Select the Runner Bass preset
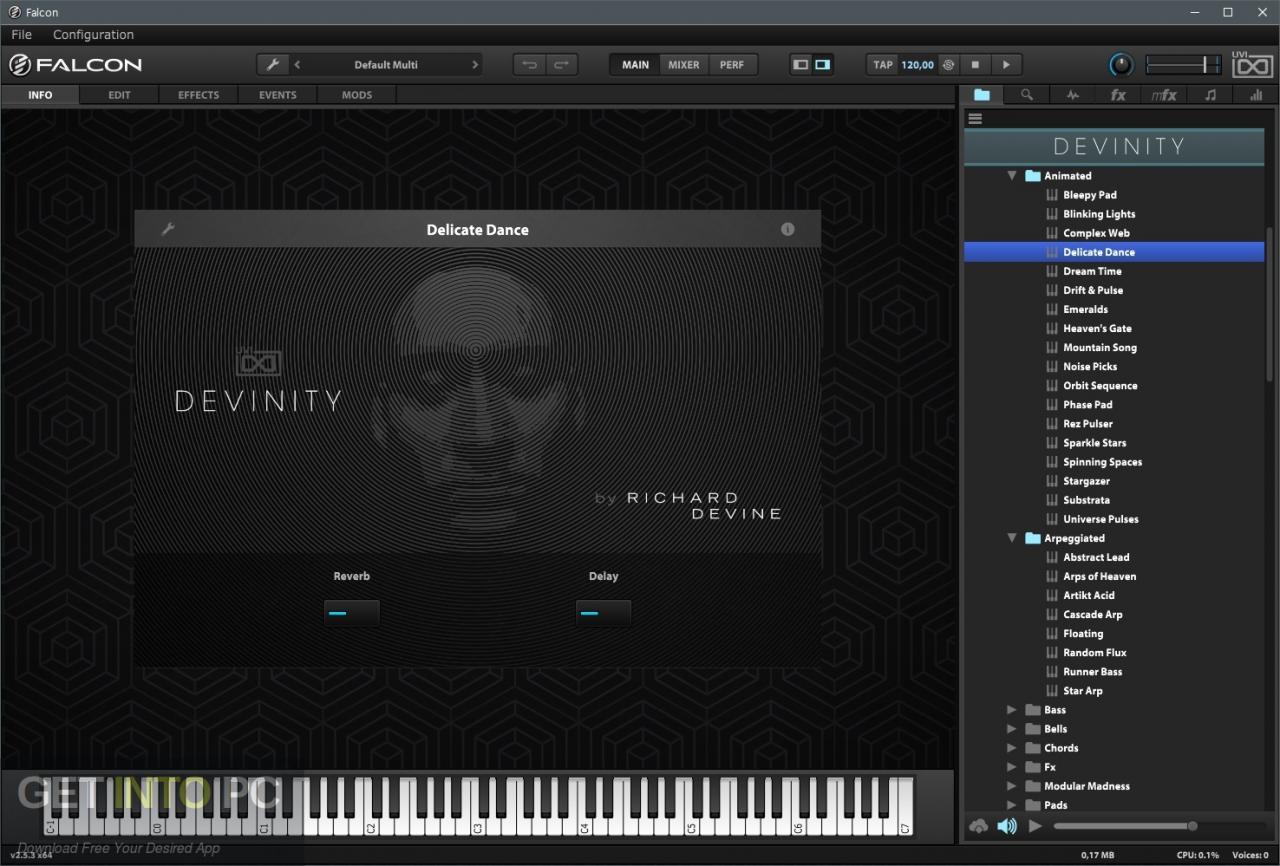The height and width of the screenshot is (866, 1280). [x=1092, y=672]
